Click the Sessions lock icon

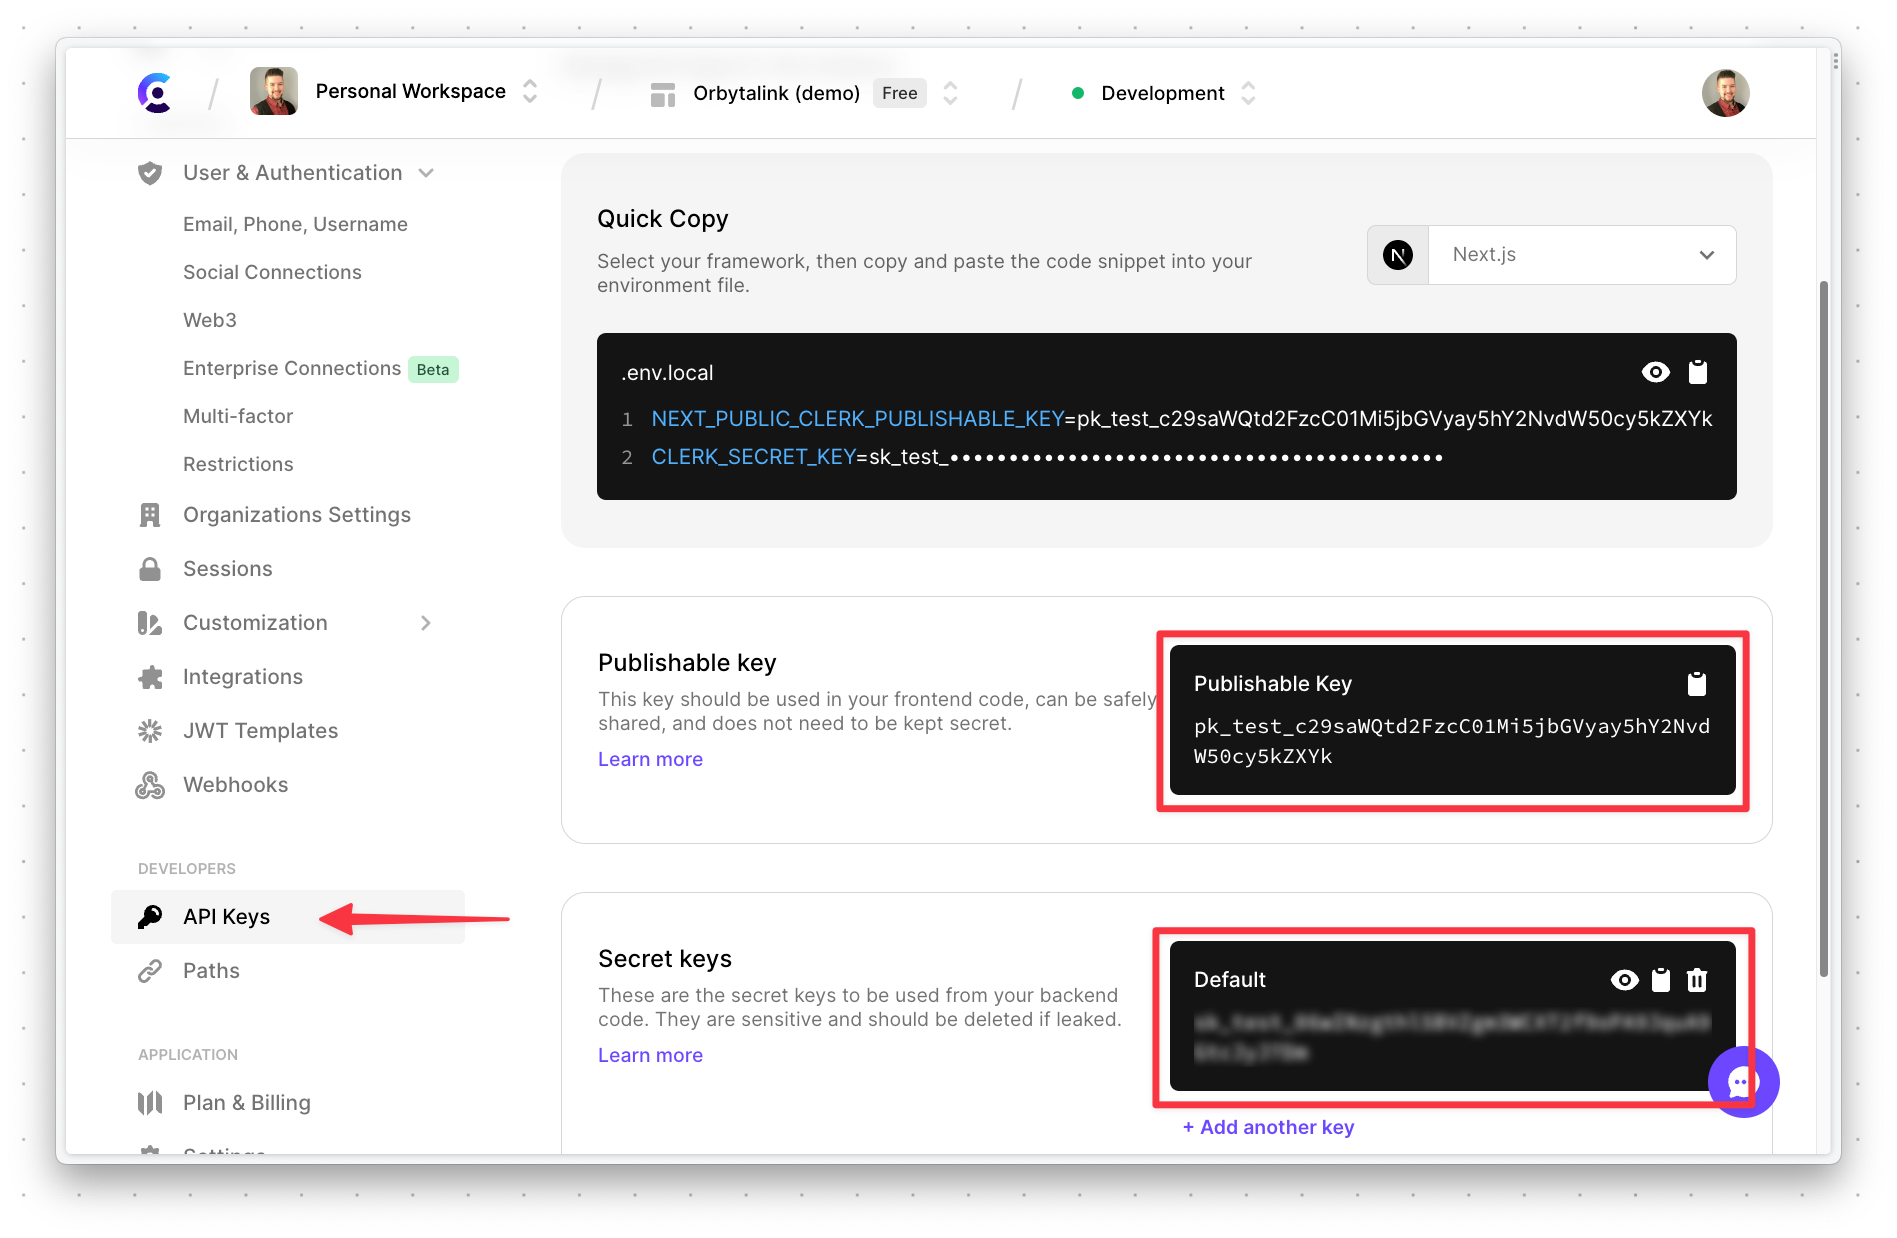coord(150,568)
